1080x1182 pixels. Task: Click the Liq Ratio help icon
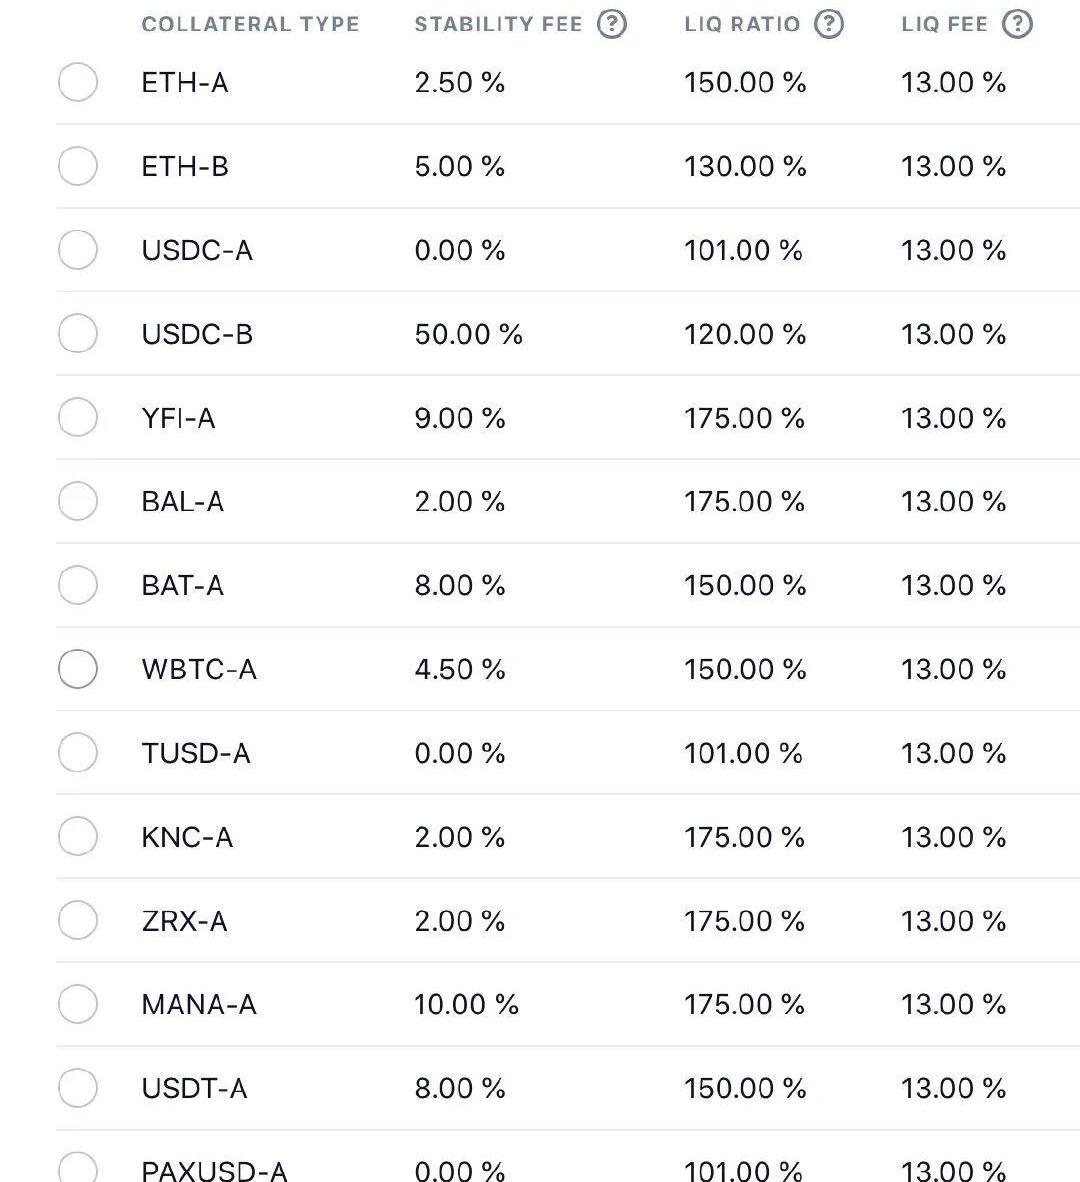829,24
